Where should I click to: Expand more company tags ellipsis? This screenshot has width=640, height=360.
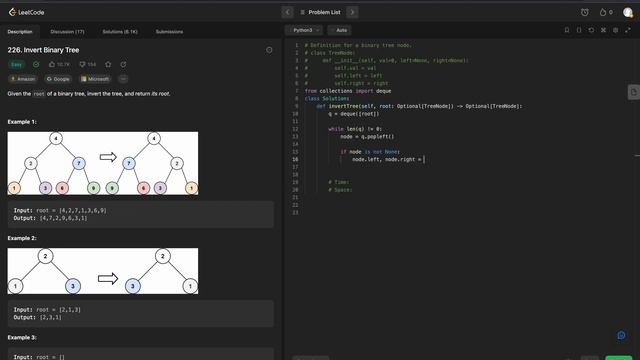123,79
